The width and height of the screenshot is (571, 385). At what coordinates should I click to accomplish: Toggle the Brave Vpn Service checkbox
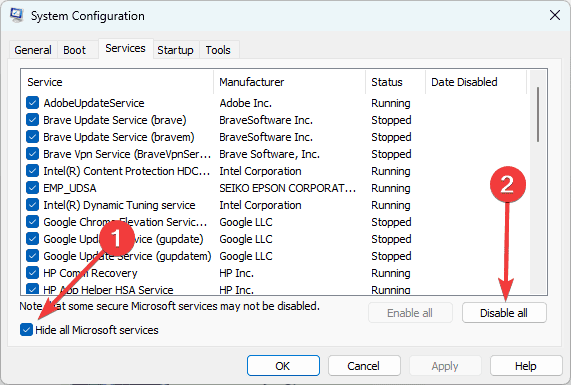coord(32,154)
